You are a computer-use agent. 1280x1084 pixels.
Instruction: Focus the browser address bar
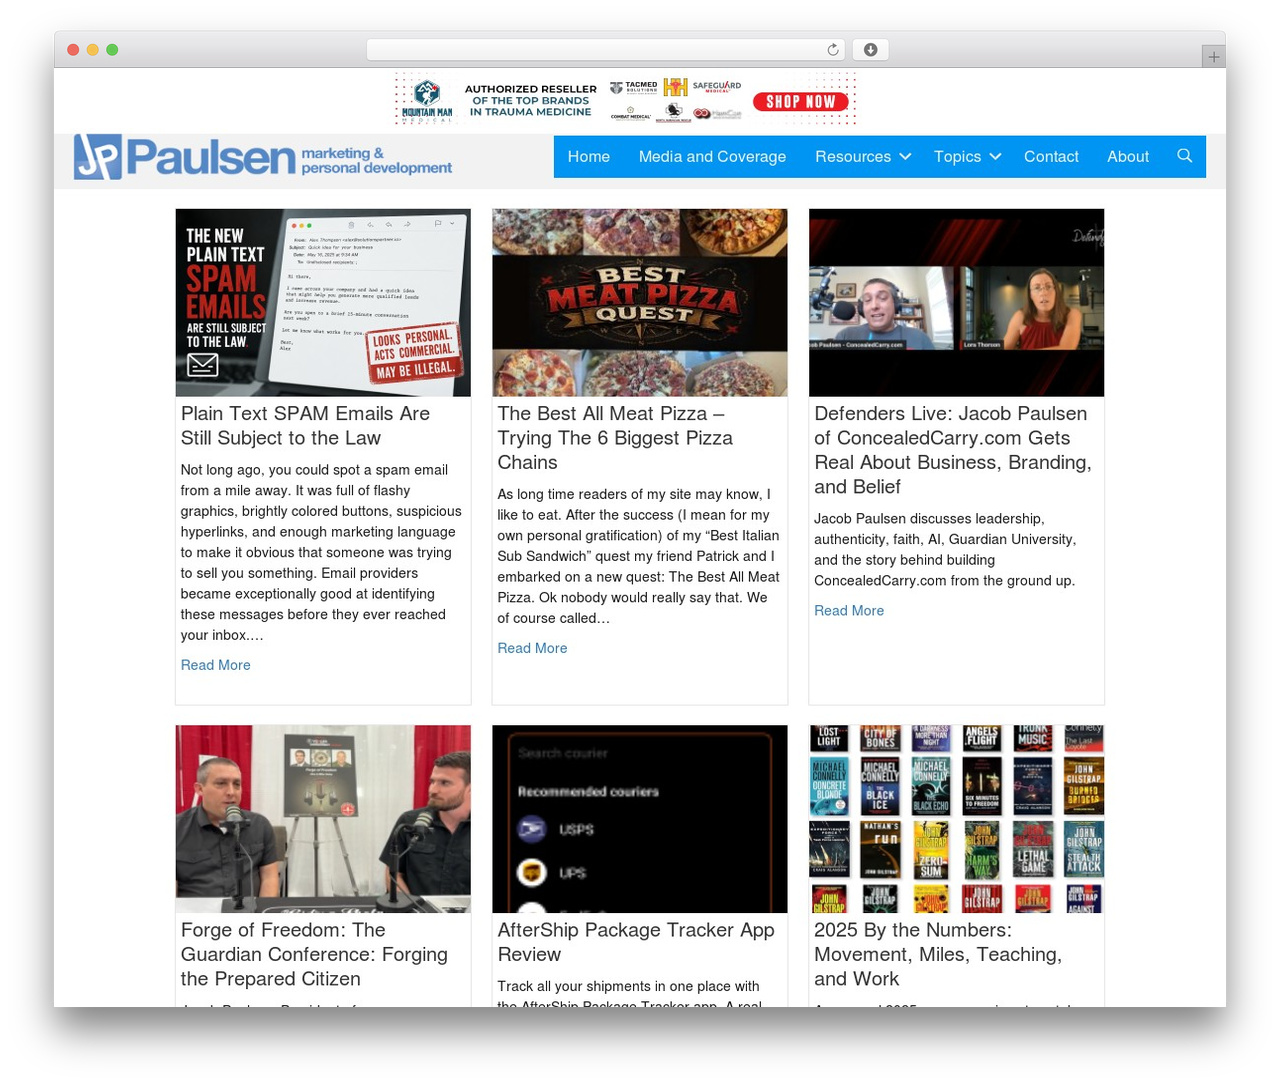[x=606, y=50]
